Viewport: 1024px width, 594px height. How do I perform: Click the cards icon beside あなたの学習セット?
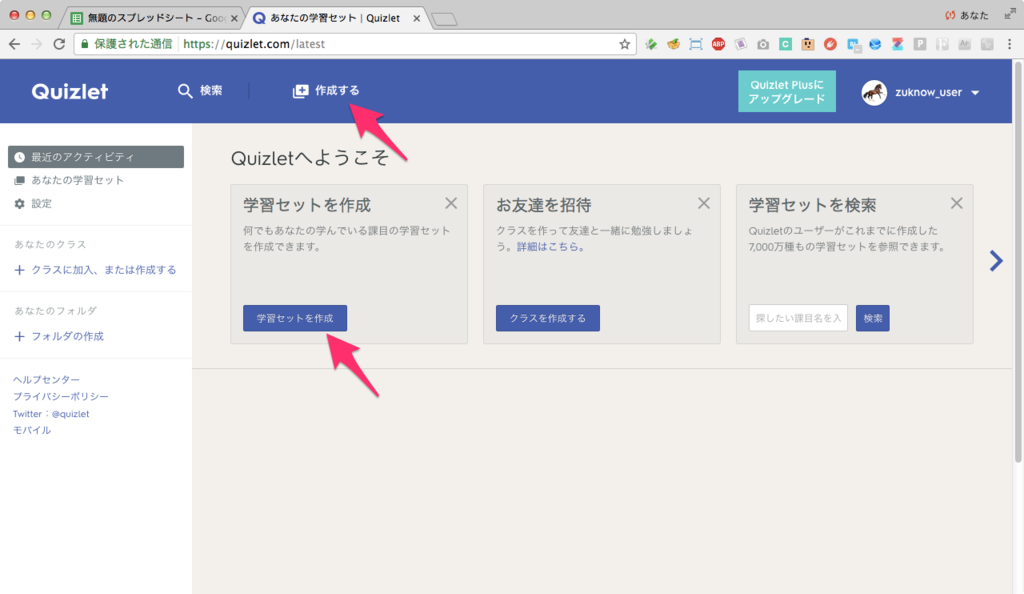(x=20, y=180)
